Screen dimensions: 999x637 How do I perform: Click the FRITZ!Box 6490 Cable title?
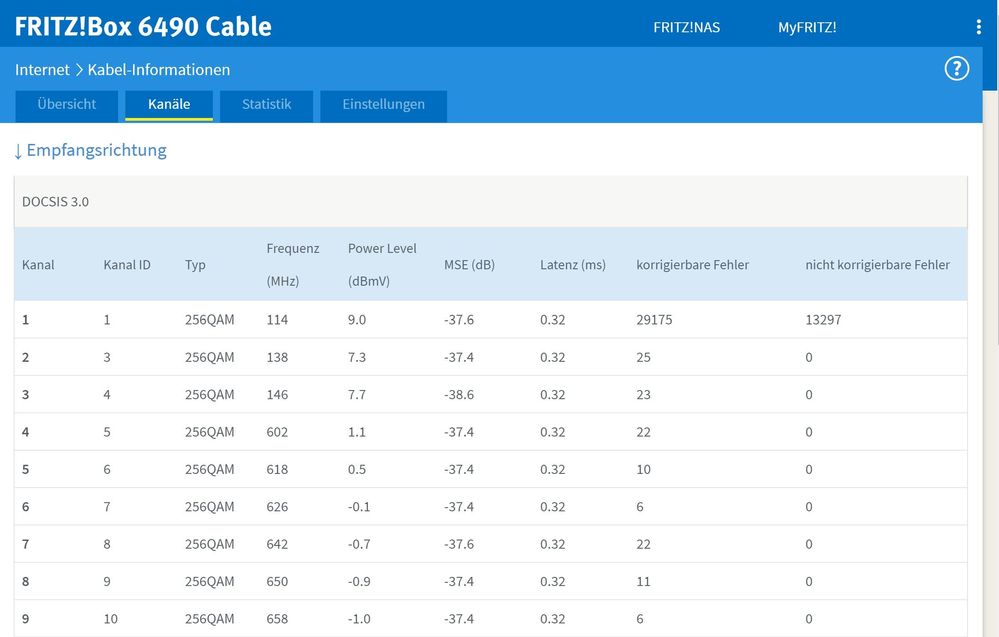143,26
